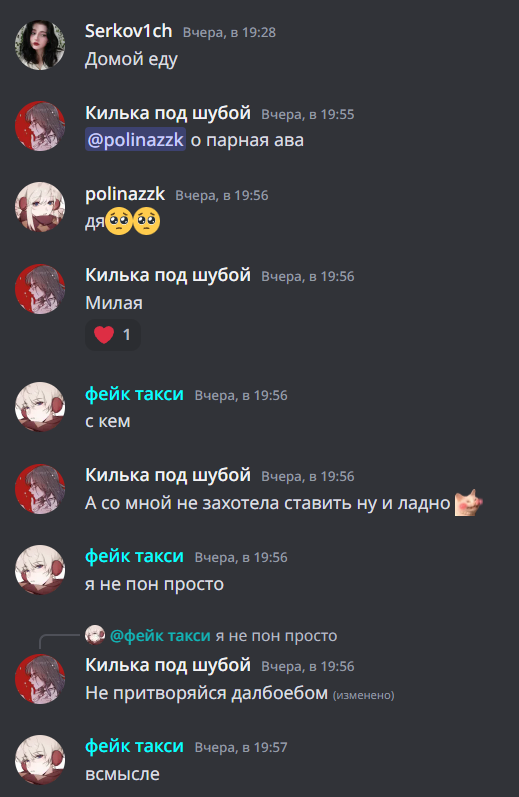
Task: Toggle the red heart reaction
Action: [113, 334]
